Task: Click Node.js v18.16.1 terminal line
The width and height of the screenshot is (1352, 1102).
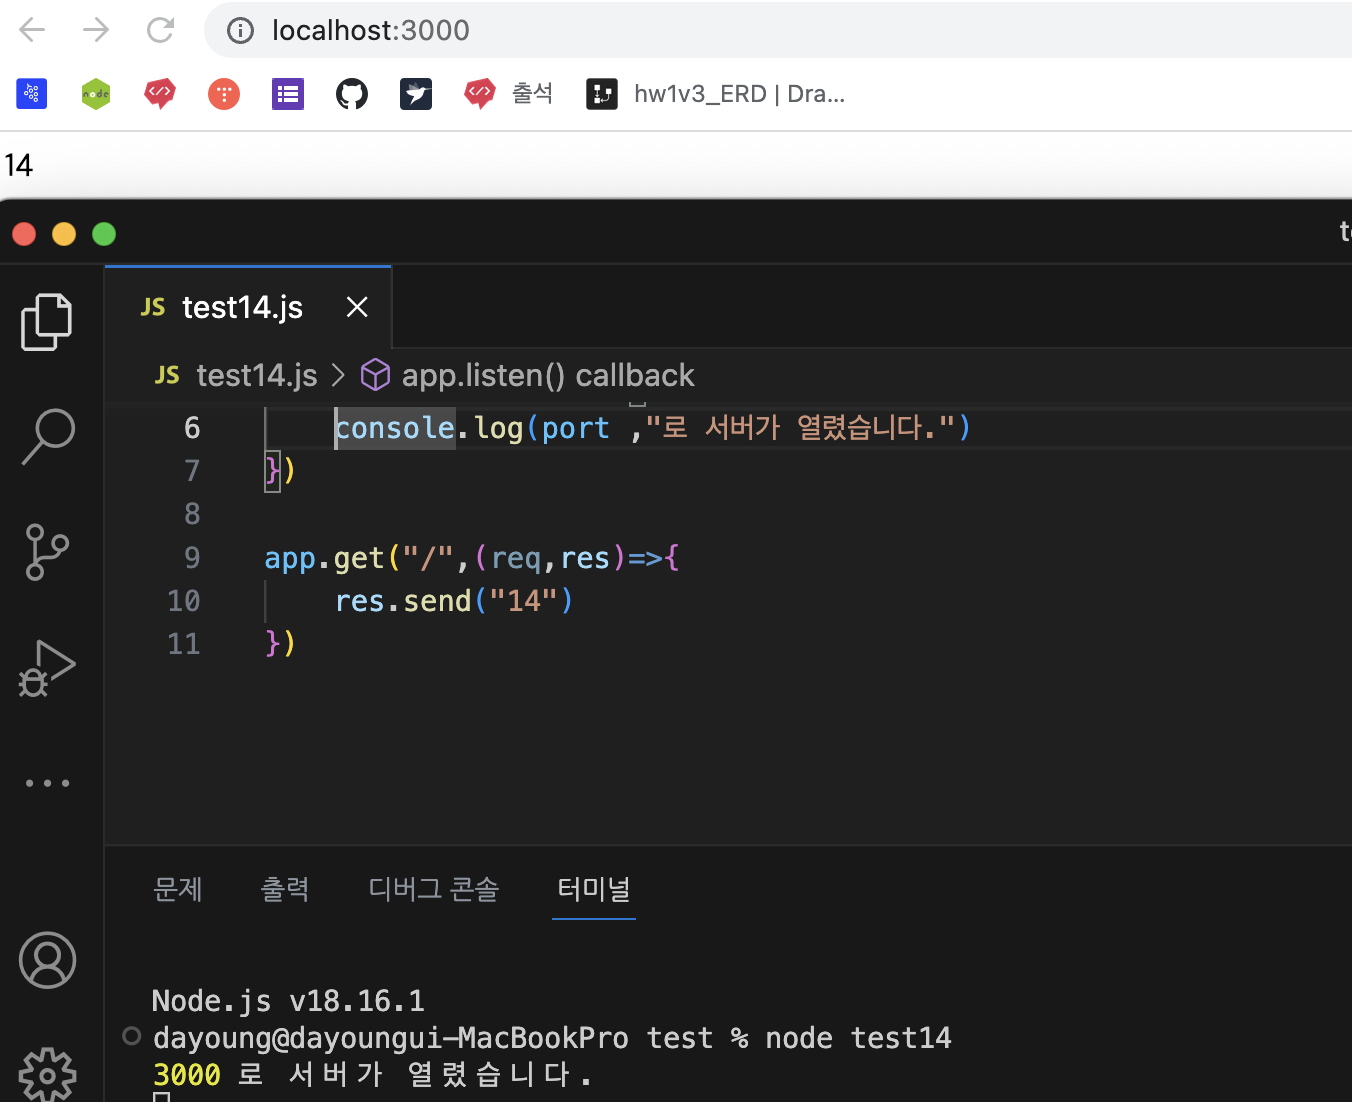Action: point(288,1001)
